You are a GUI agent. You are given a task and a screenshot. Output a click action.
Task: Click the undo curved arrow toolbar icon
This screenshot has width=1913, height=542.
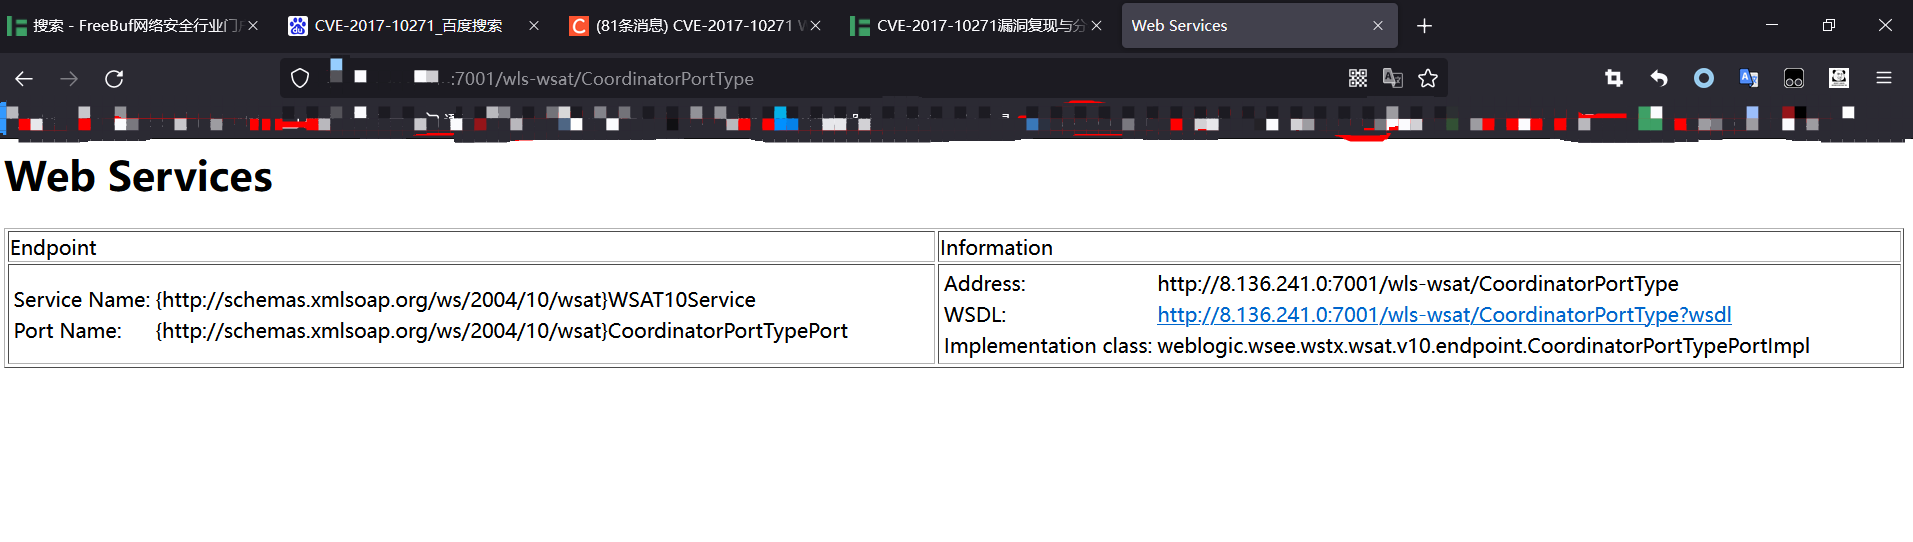(1659, 78)
